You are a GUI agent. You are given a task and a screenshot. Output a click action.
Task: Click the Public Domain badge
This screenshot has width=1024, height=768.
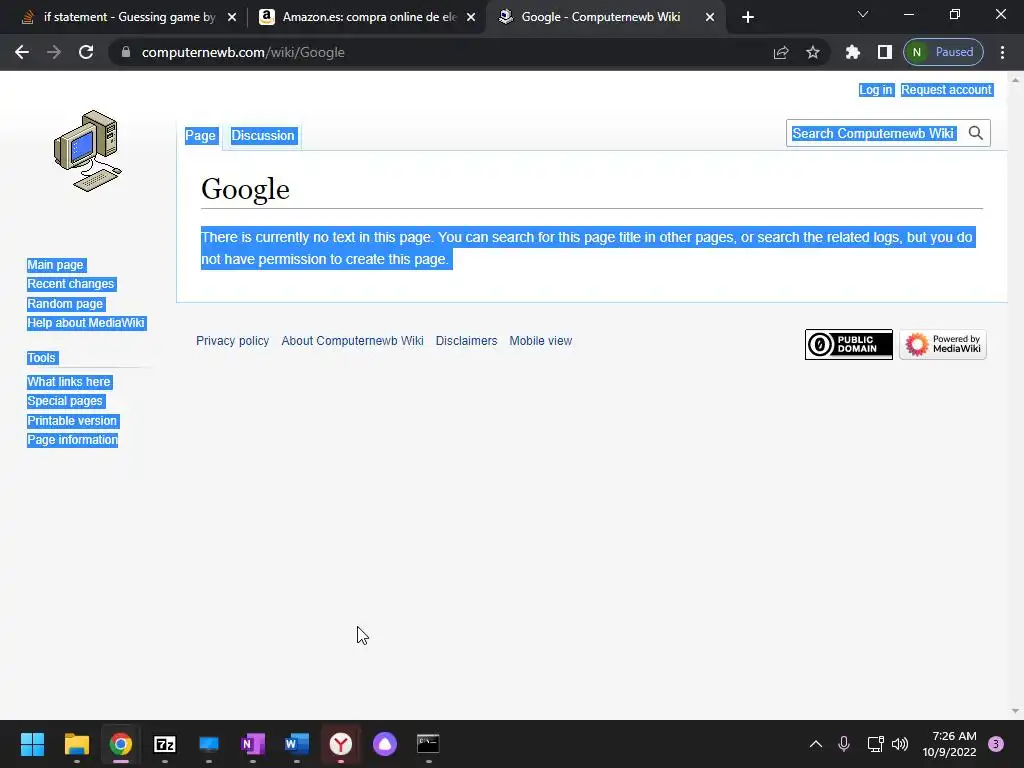848,344
